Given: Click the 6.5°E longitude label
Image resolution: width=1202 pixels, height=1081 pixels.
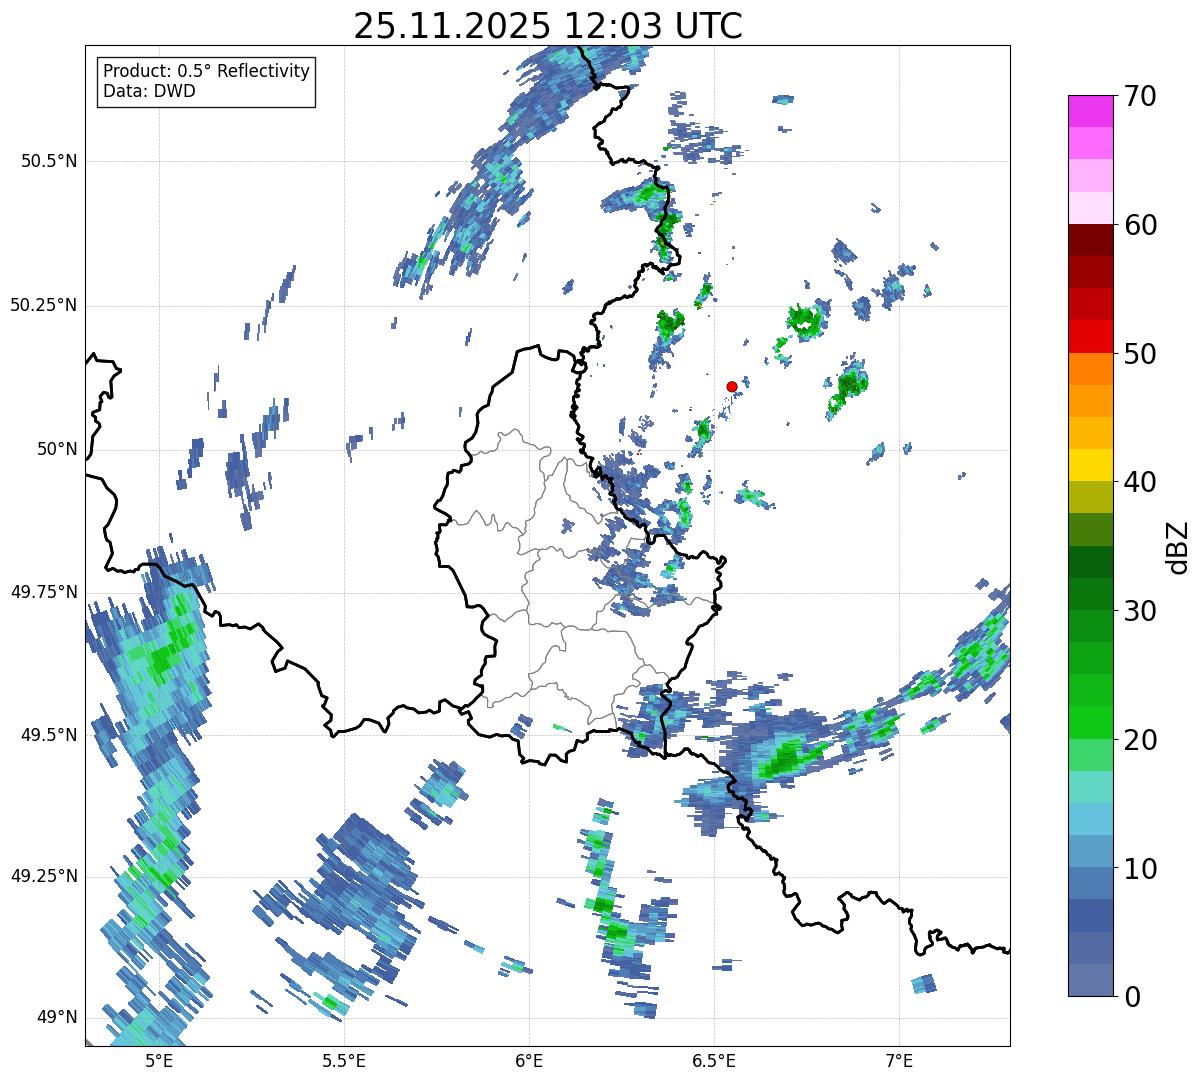Looking at the screenshot, I should click(x=714, y=1061).
